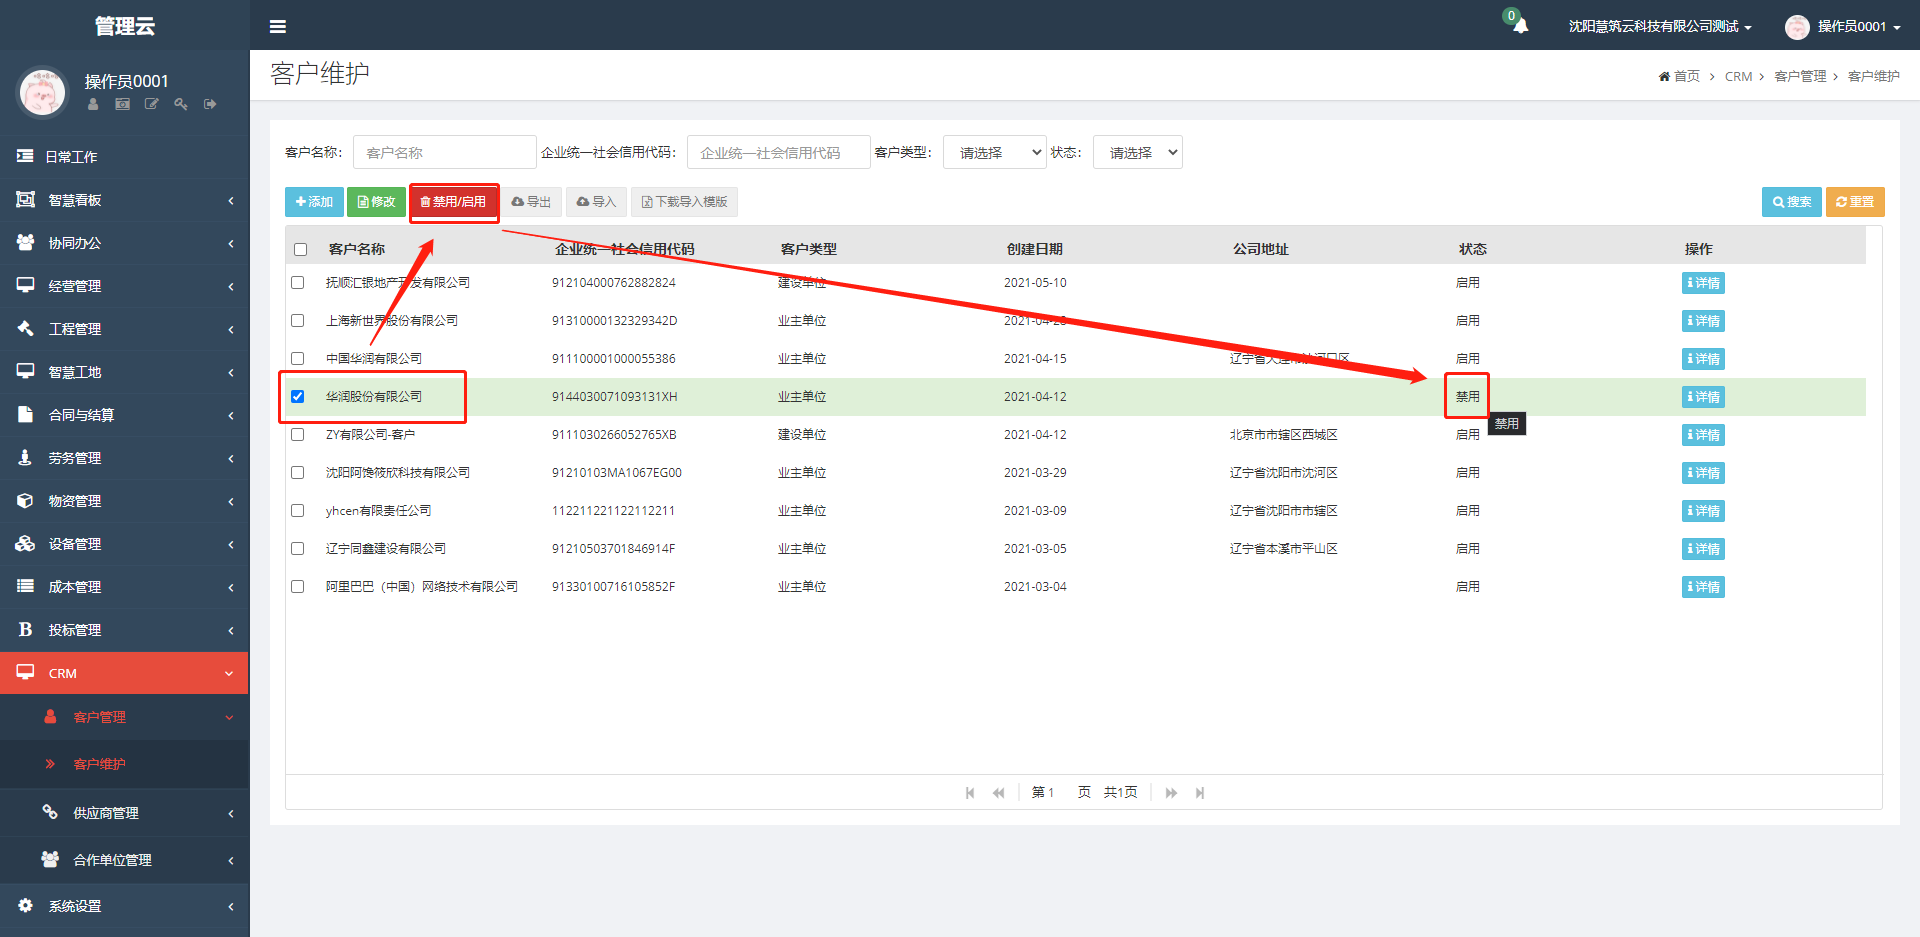Click the user profile icon under 操作员0001

93,104
